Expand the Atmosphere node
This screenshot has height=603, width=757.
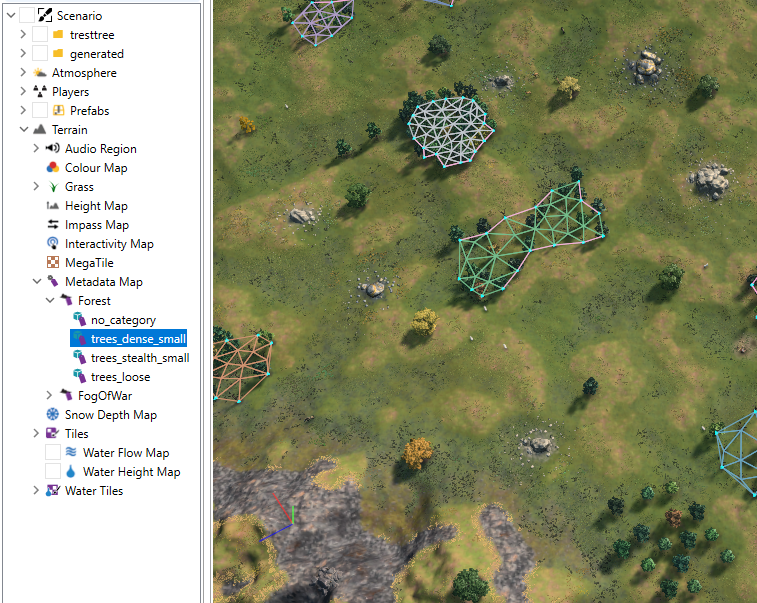(x=23, y=72)
